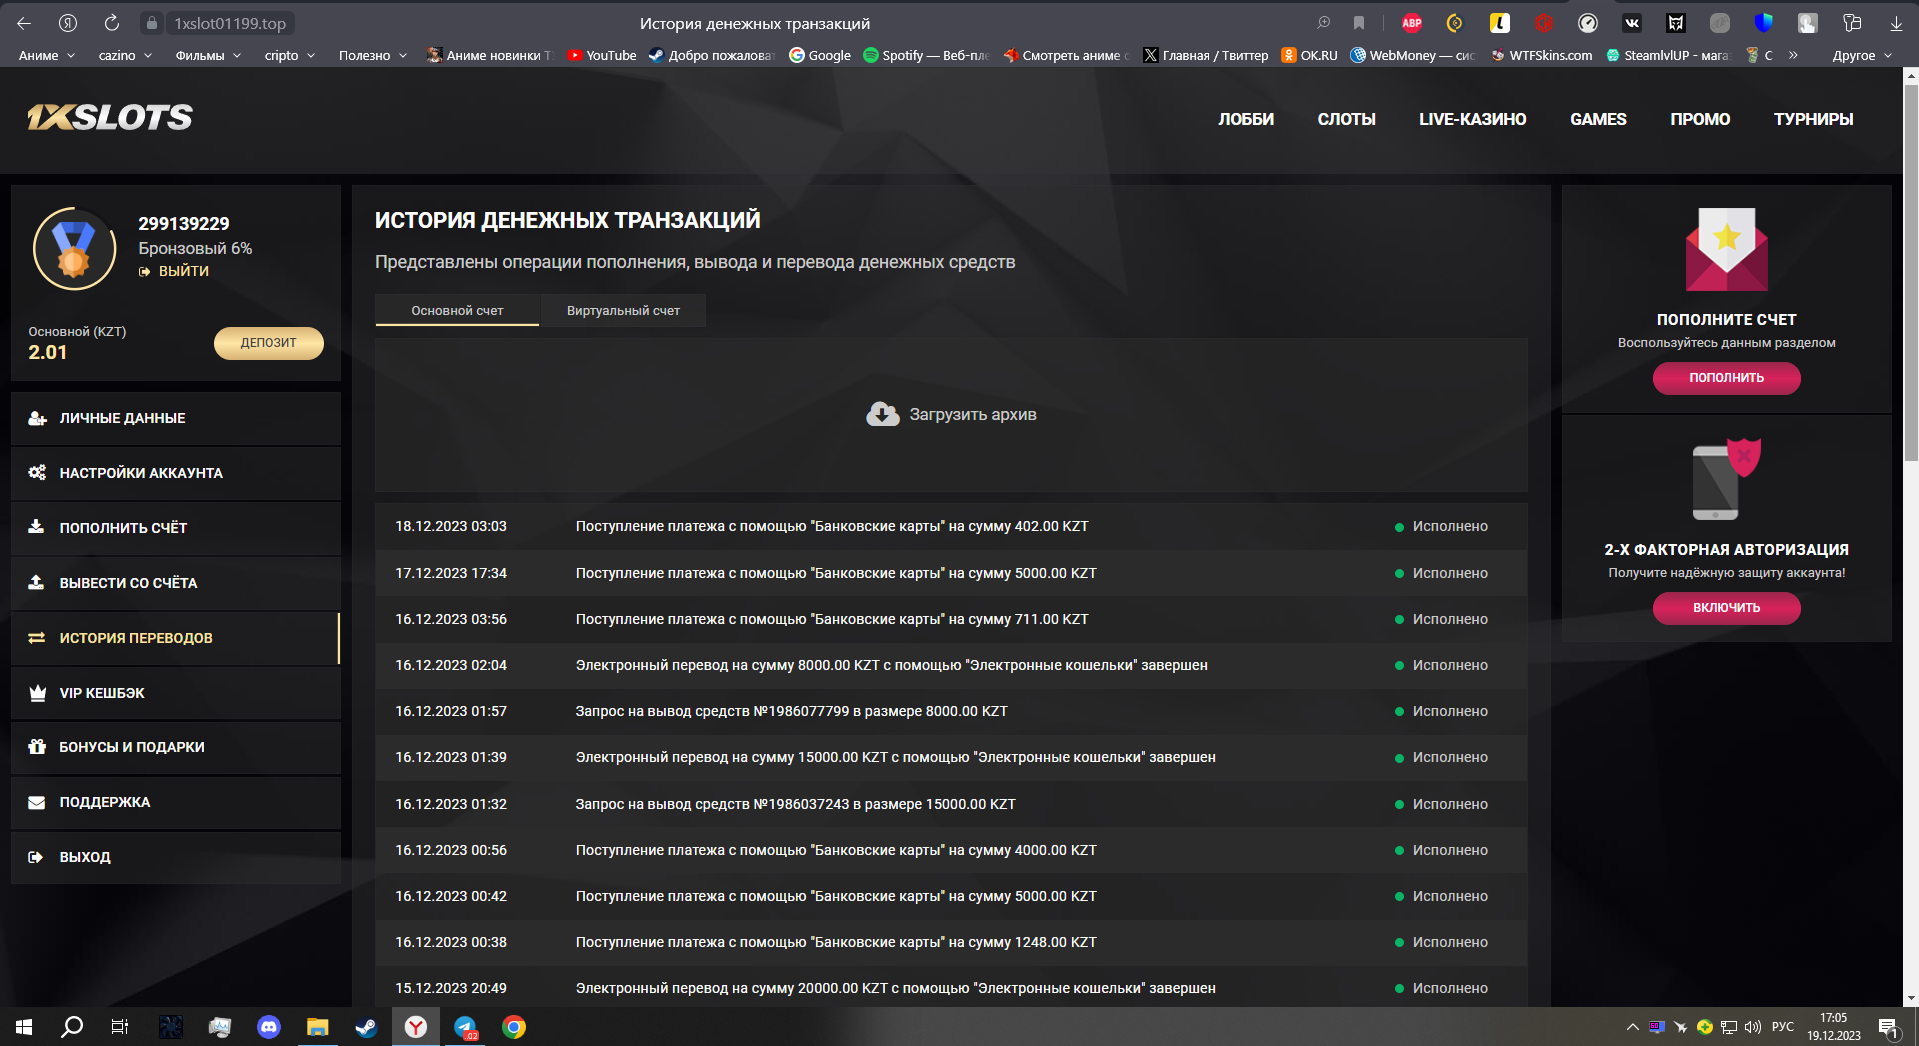
Task: Expand the cripto bookmarks folder
Action: tap(290, 55)
